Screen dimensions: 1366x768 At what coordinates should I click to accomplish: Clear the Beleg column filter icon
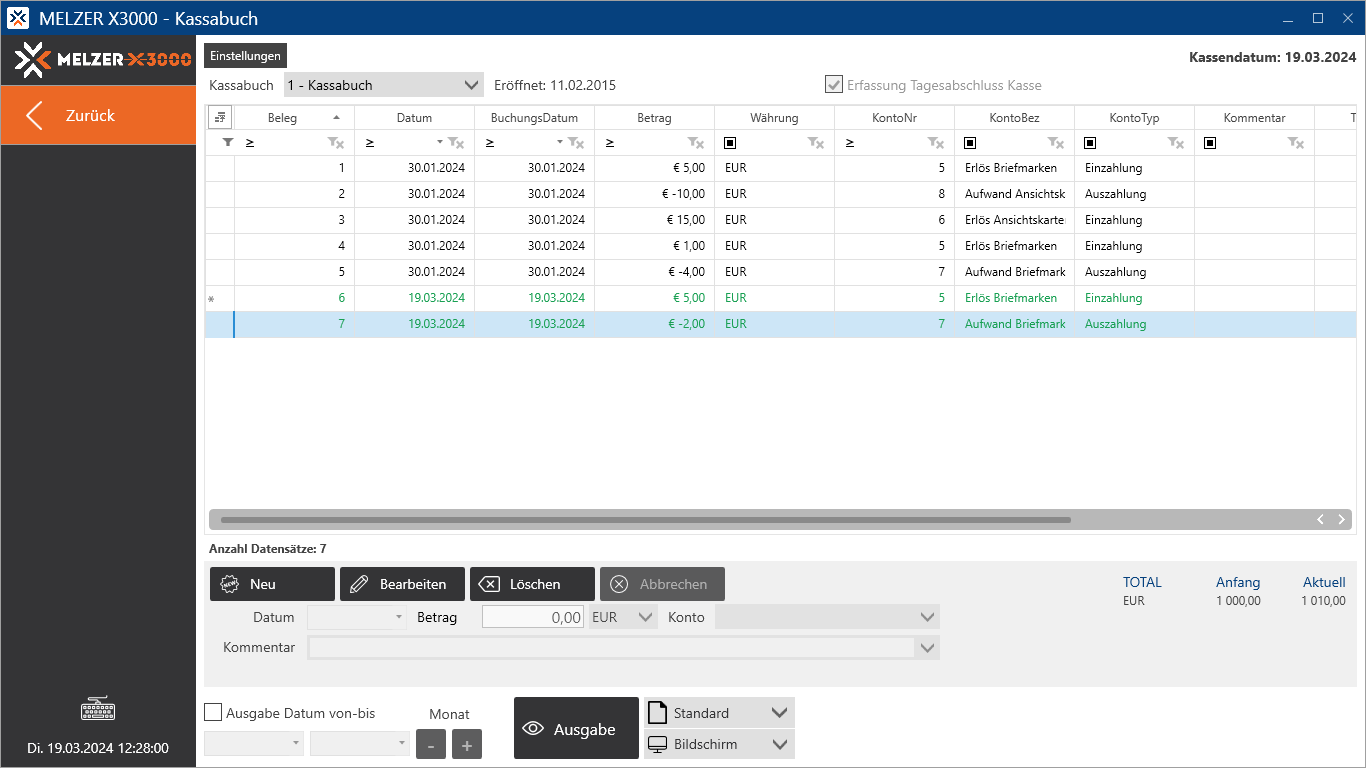pos(336,143)
